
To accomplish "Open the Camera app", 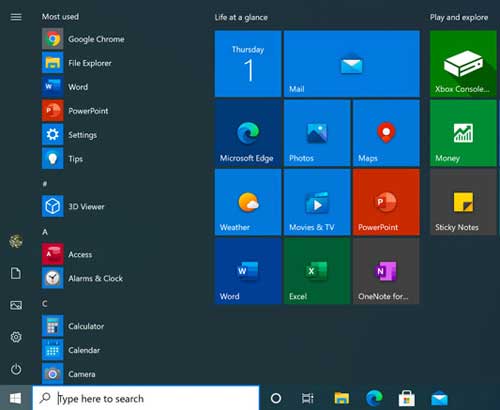I will tap(69, 374).
